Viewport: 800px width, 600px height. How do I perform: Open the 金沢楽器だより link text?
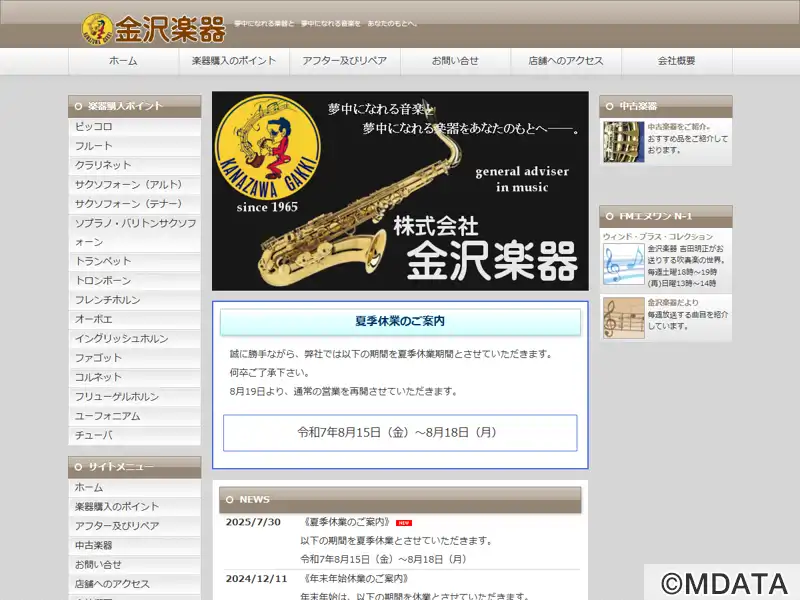click(x=673, y=303)
